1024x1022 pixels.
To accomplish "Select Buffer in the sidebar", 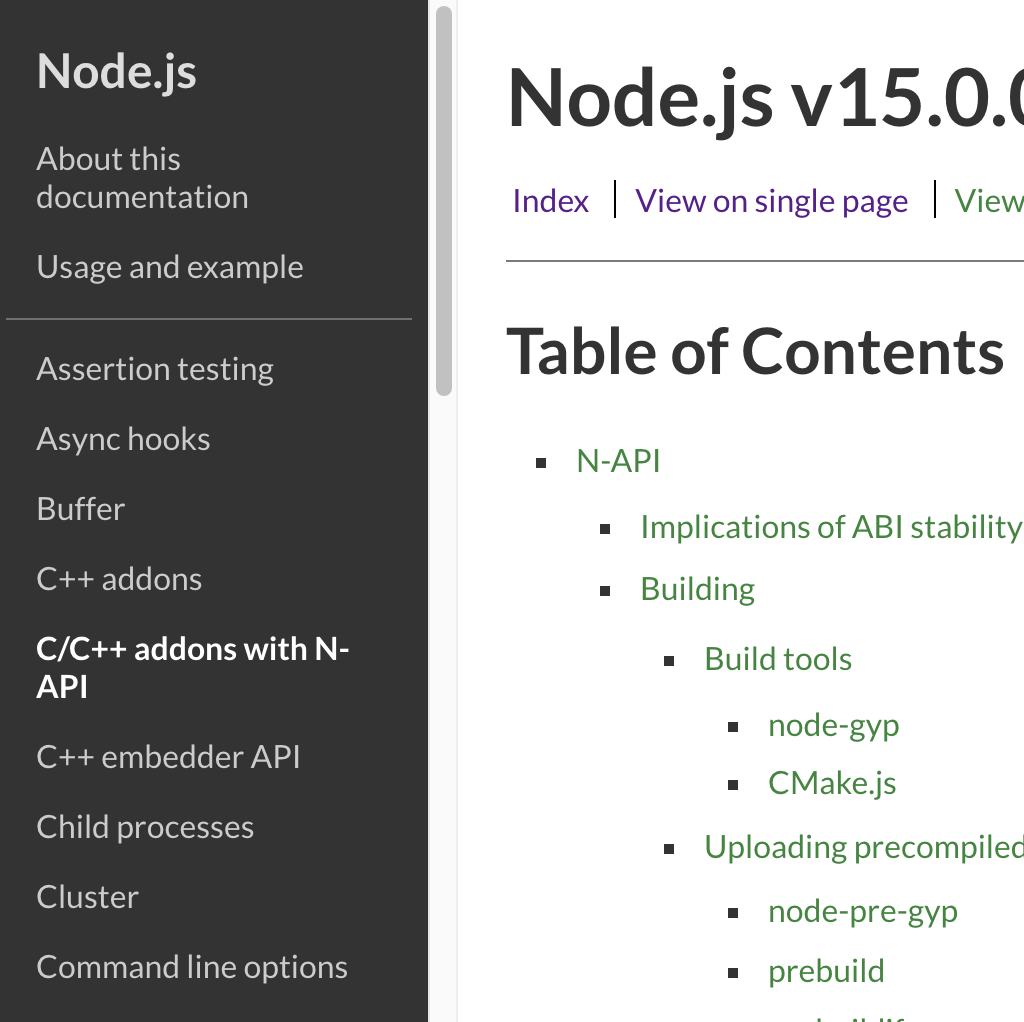I will (81, 509).
